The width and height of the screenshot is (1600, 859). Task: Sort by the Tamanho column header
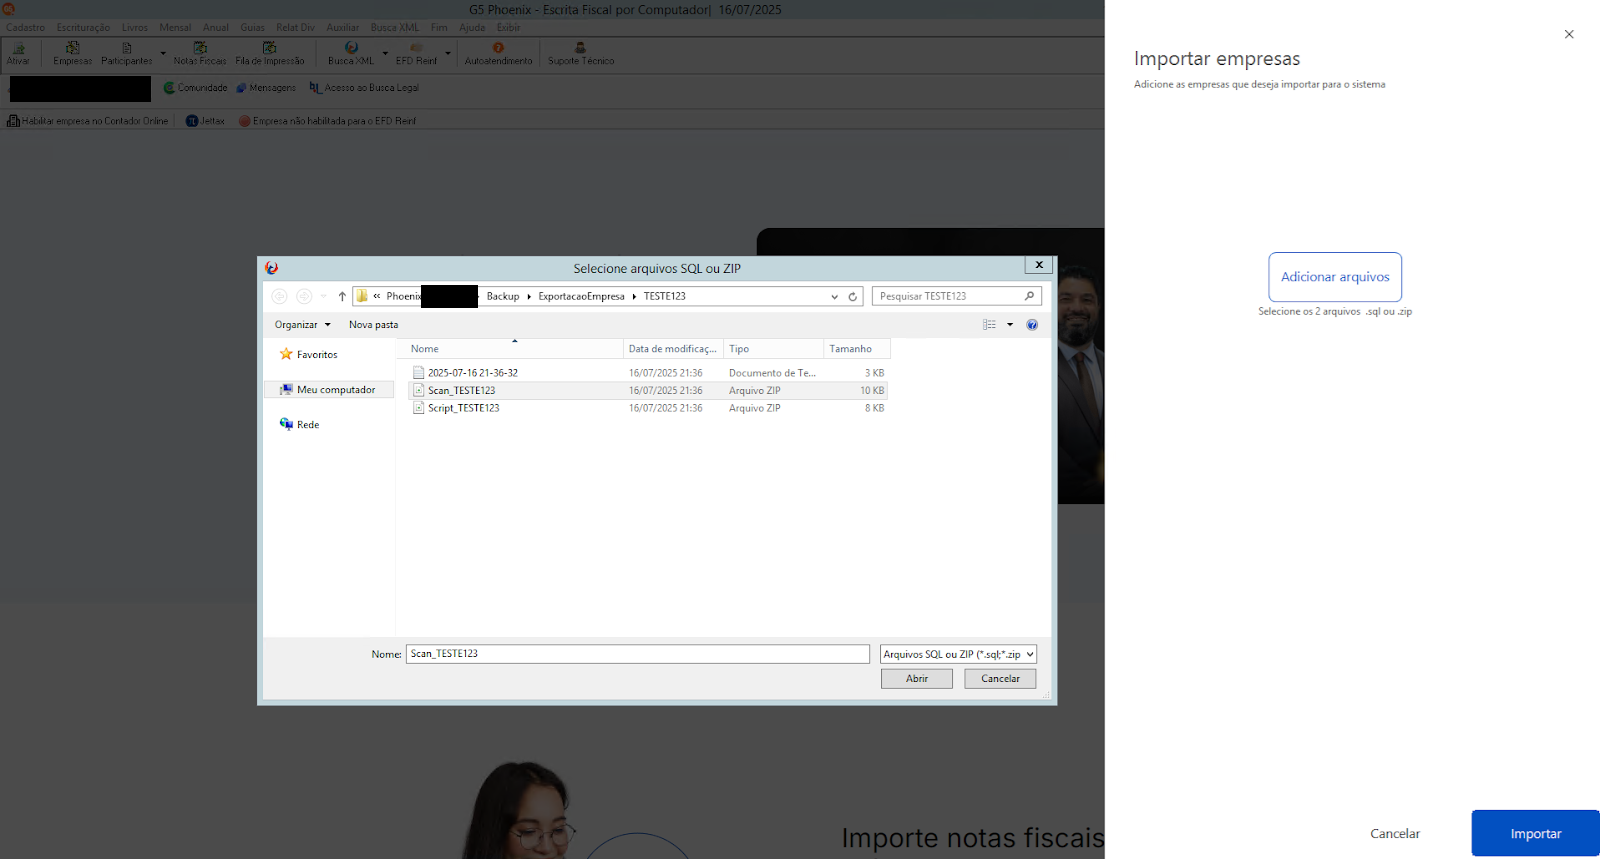[x=856, y=349]
